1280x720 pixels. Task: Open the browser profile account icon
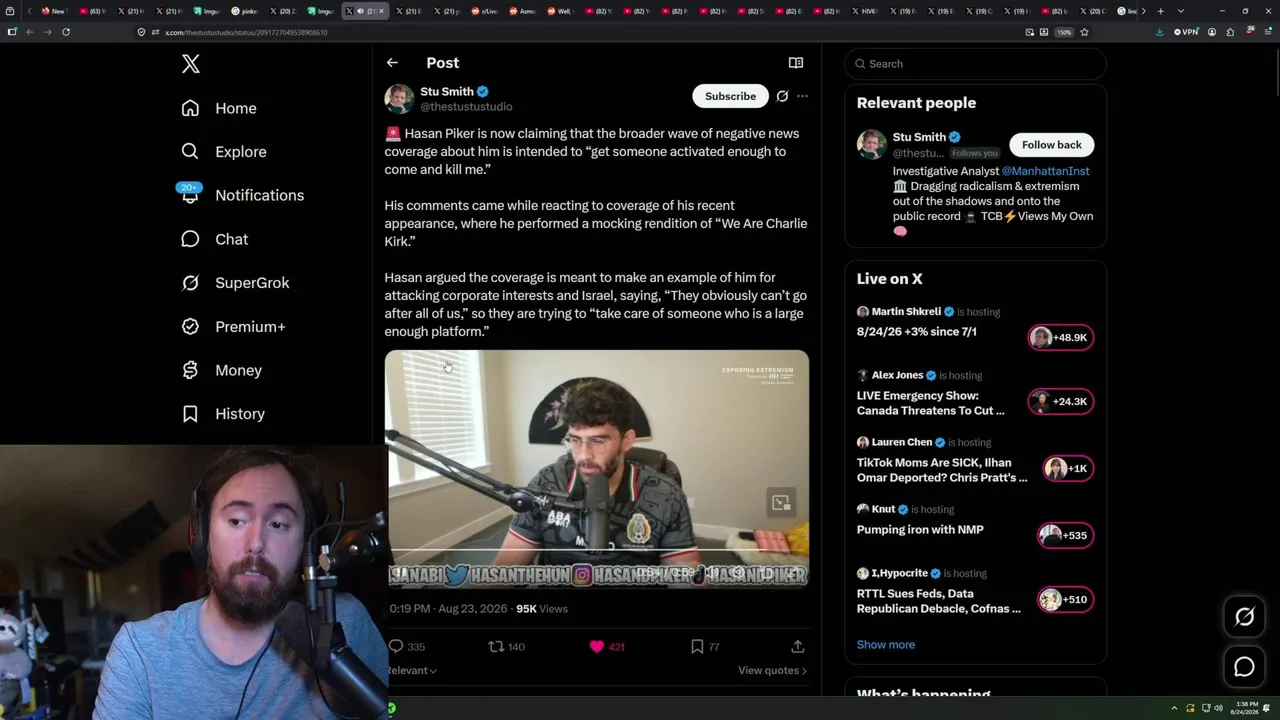click(1212, 32)
